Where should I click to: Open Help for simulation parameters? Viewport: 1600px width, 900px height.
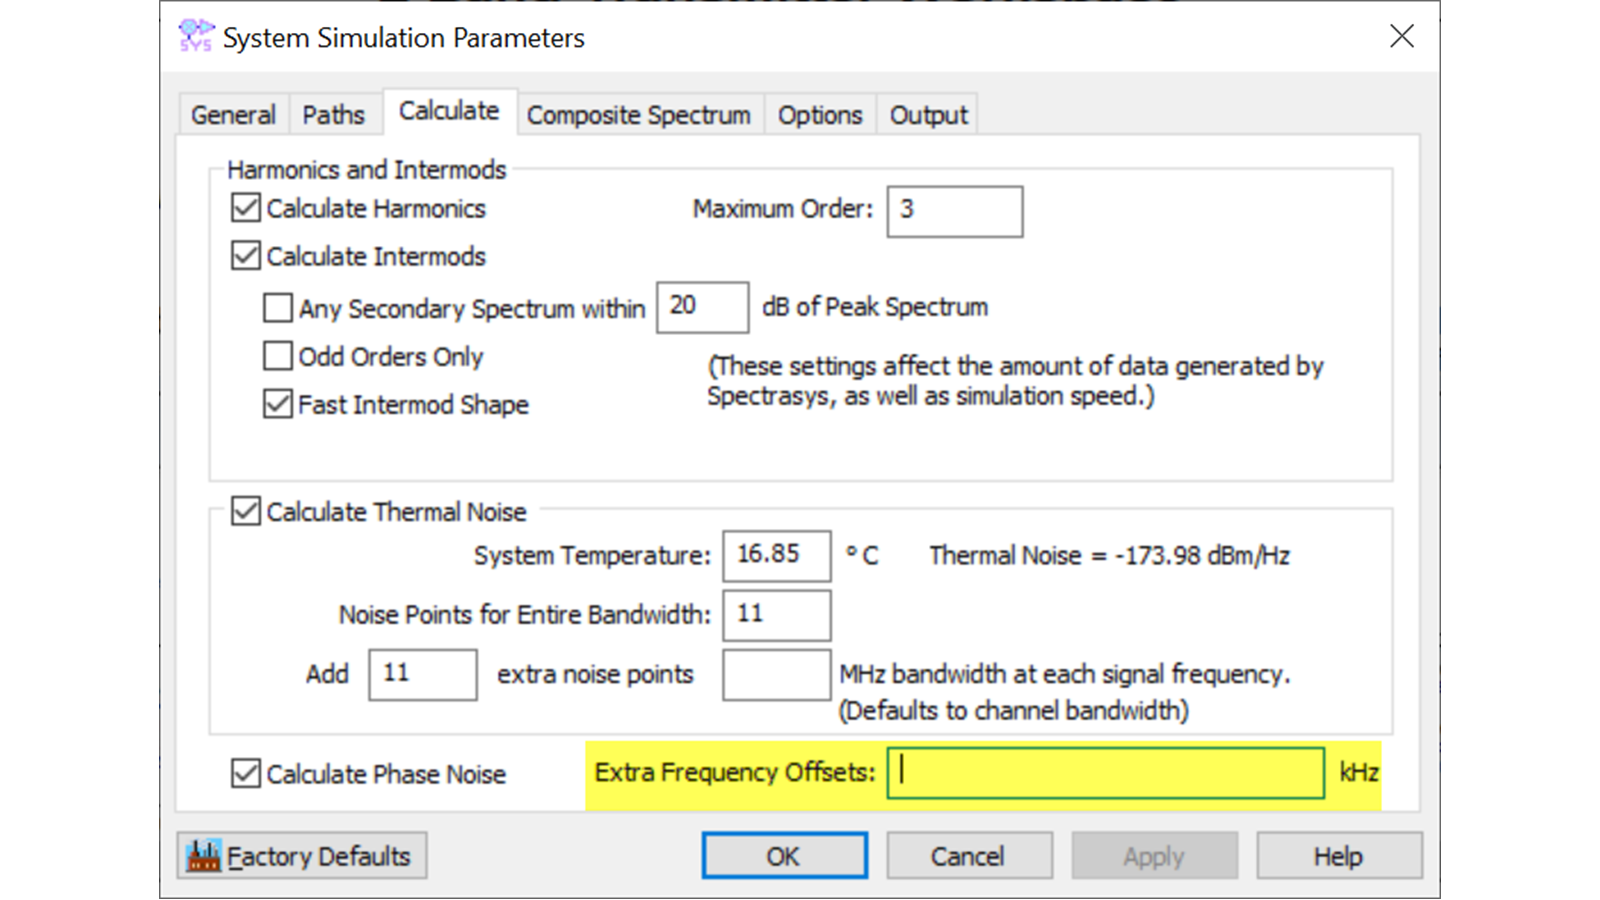coord(1338,855)
